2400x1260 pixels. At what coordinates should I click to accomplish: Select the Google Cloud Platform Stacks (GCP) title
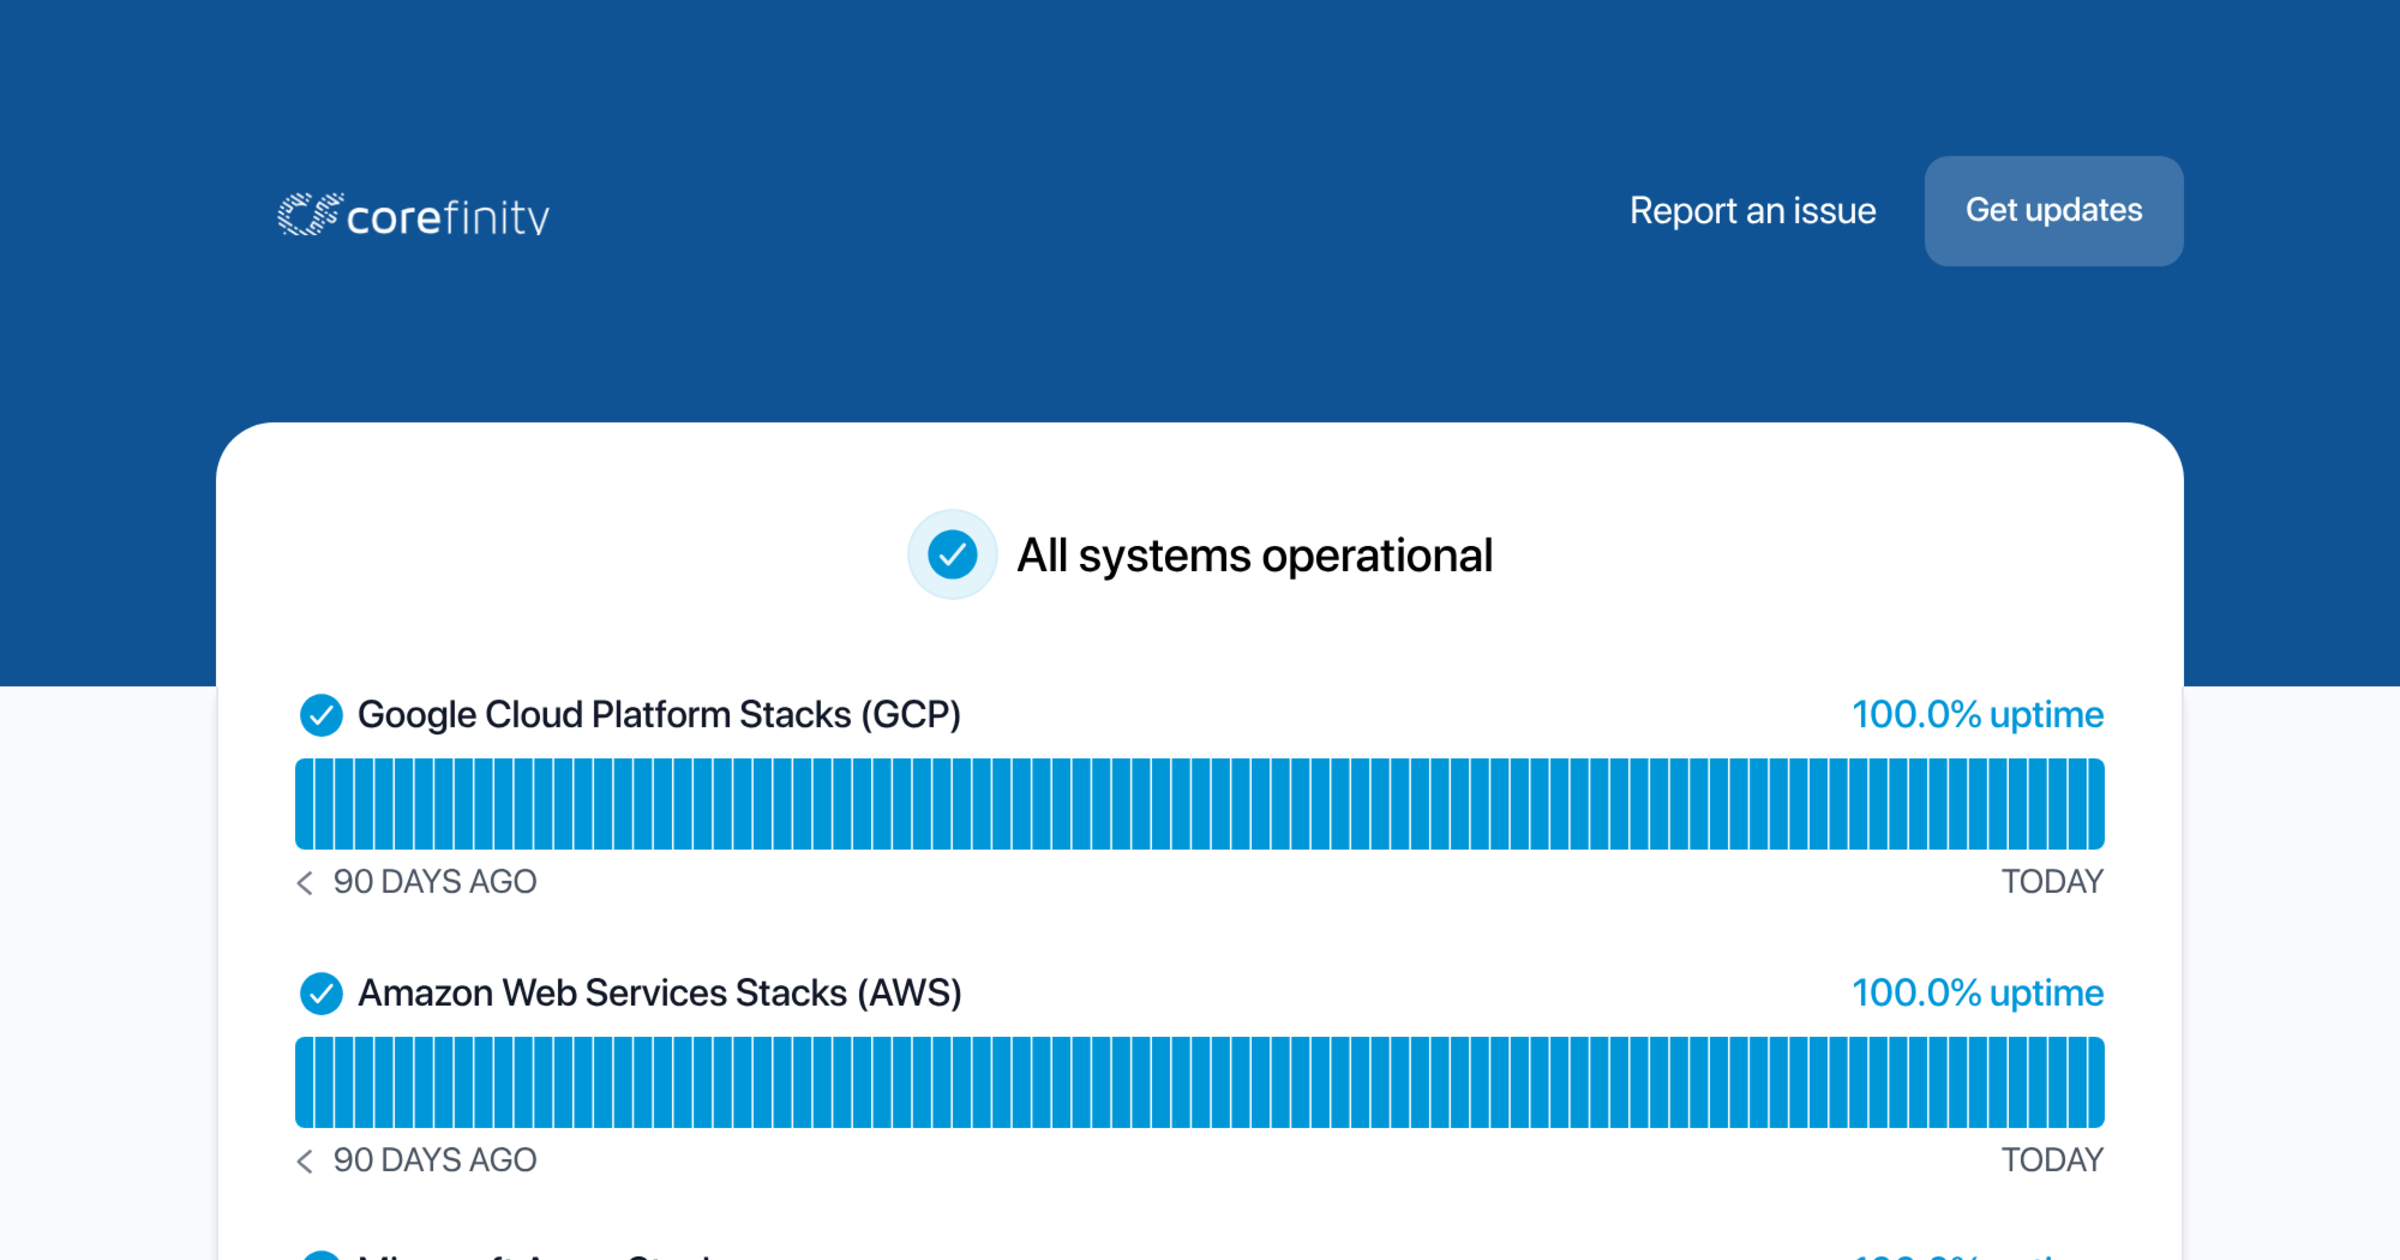pyautogui.click(x=659, y=715)
